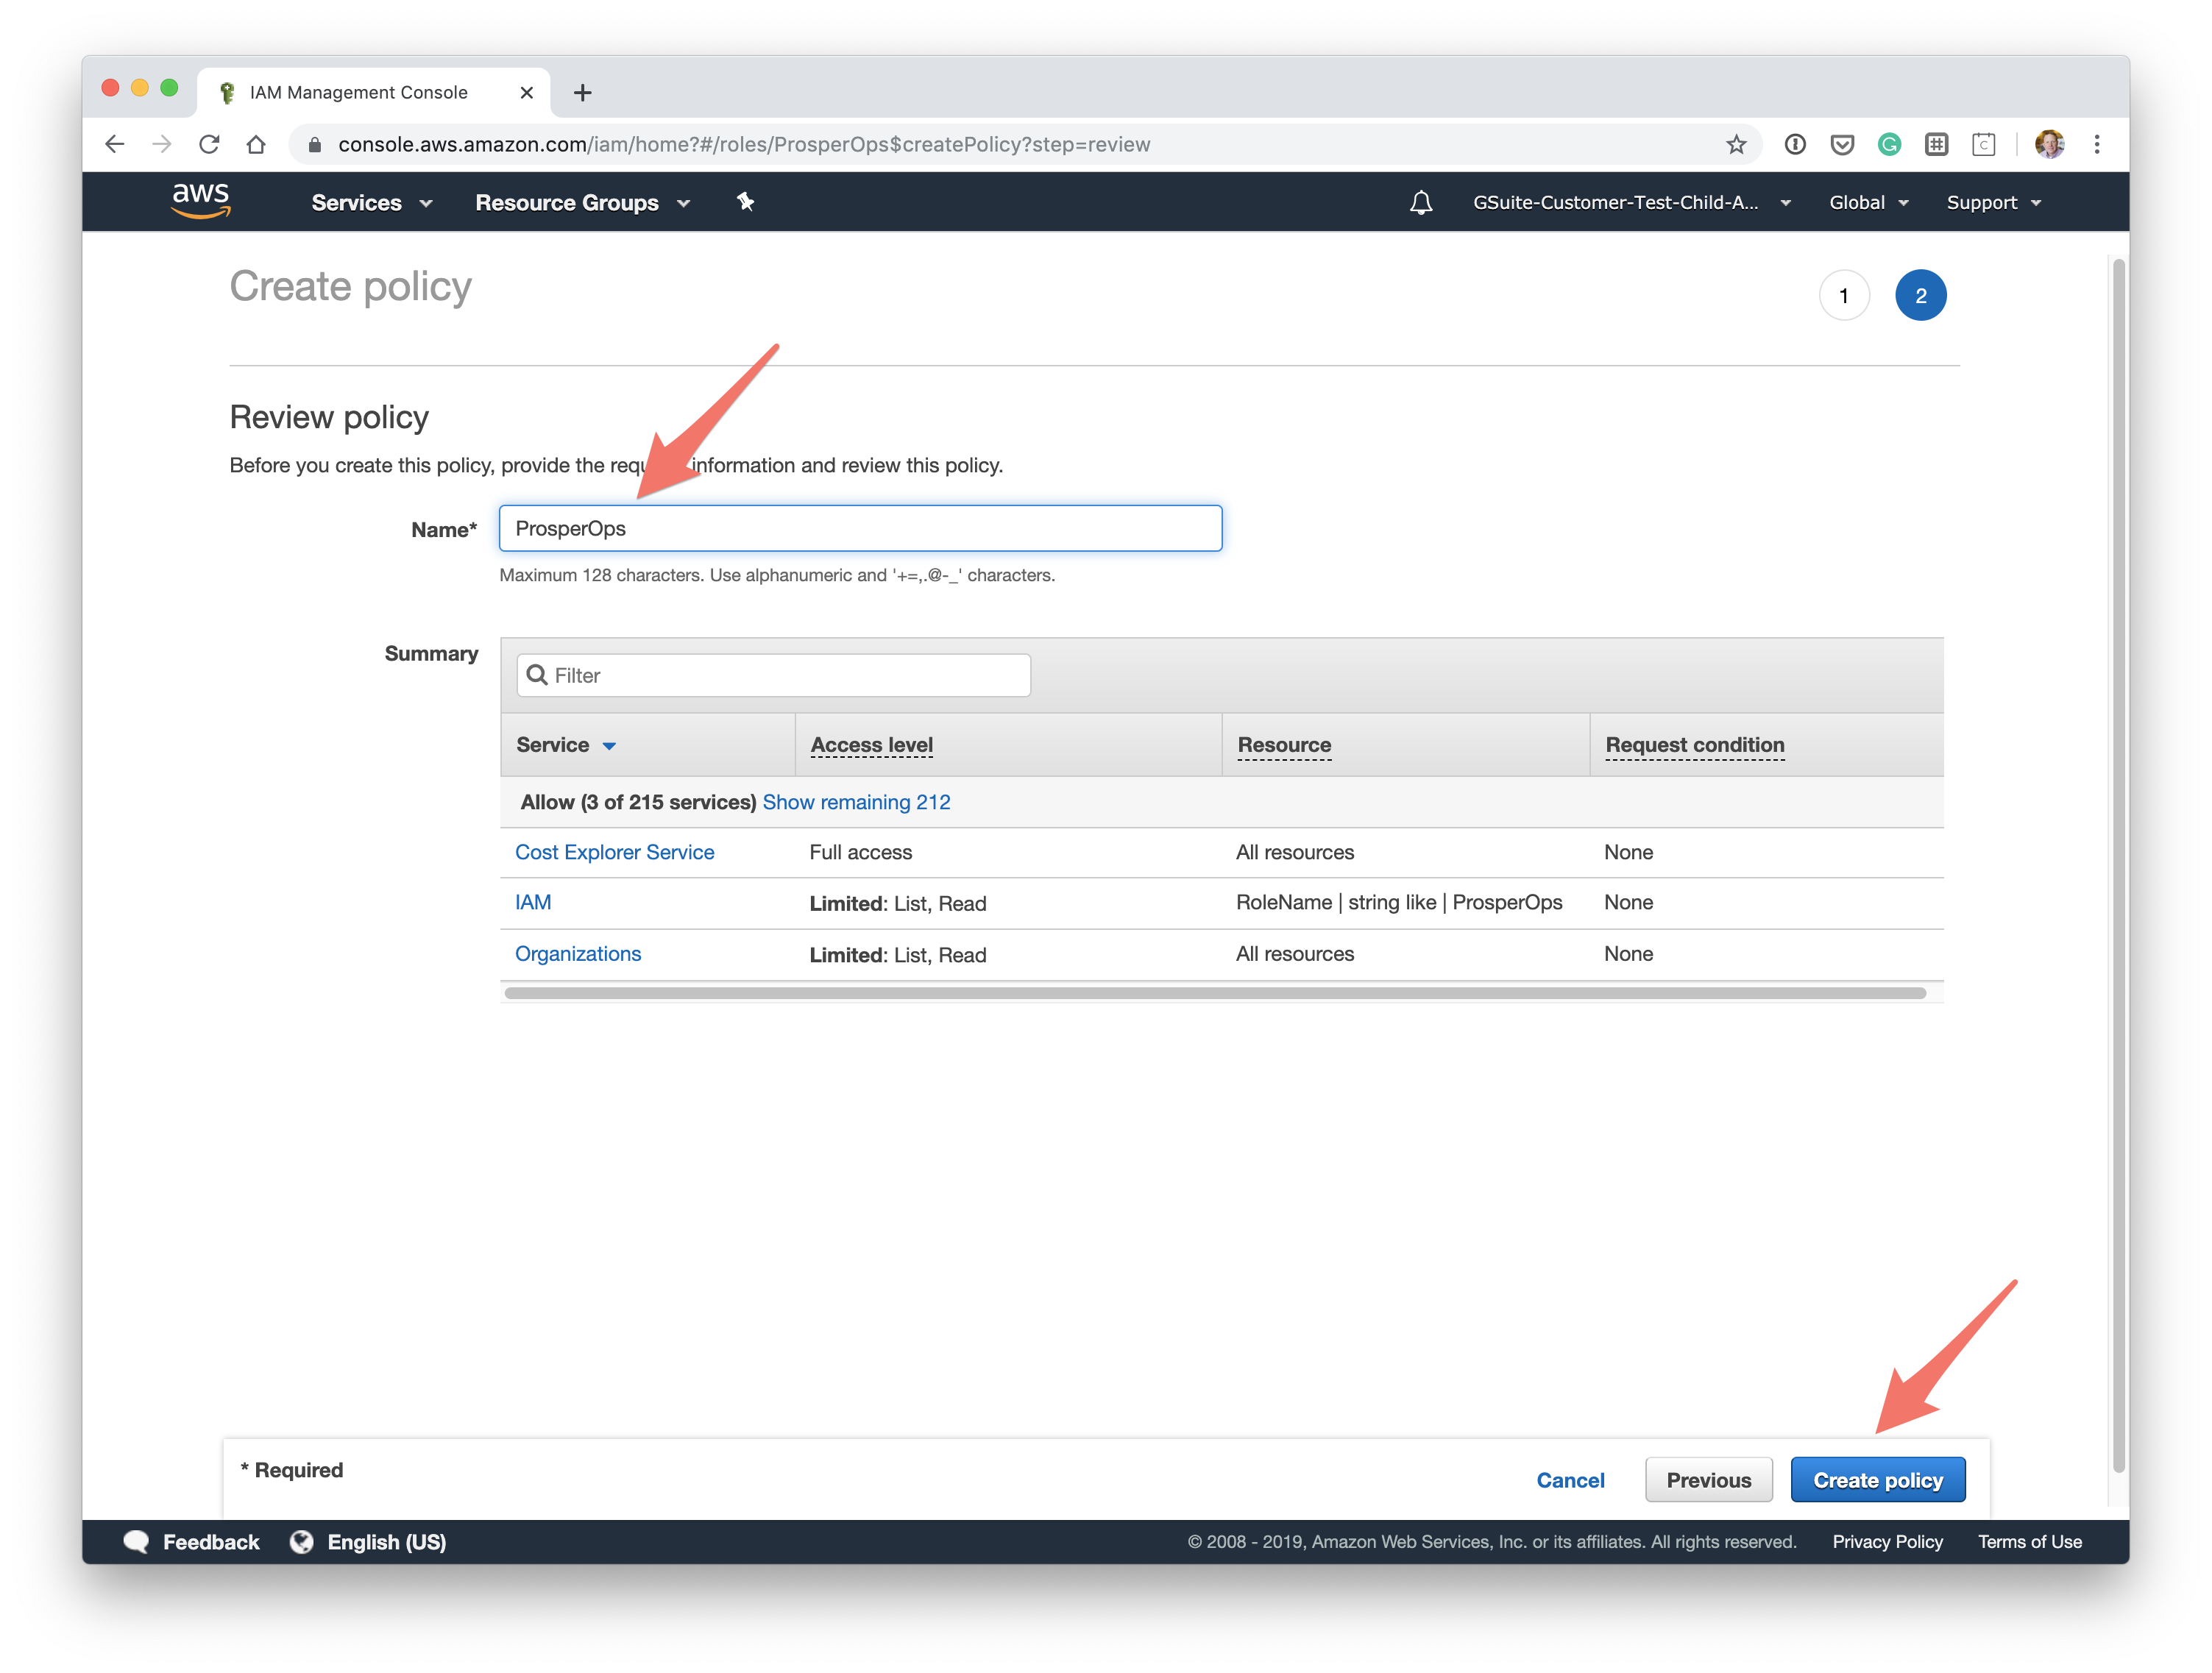Click the Create policy button
This screenshot has height=1673, width=2212.
coord(1877,1480)
